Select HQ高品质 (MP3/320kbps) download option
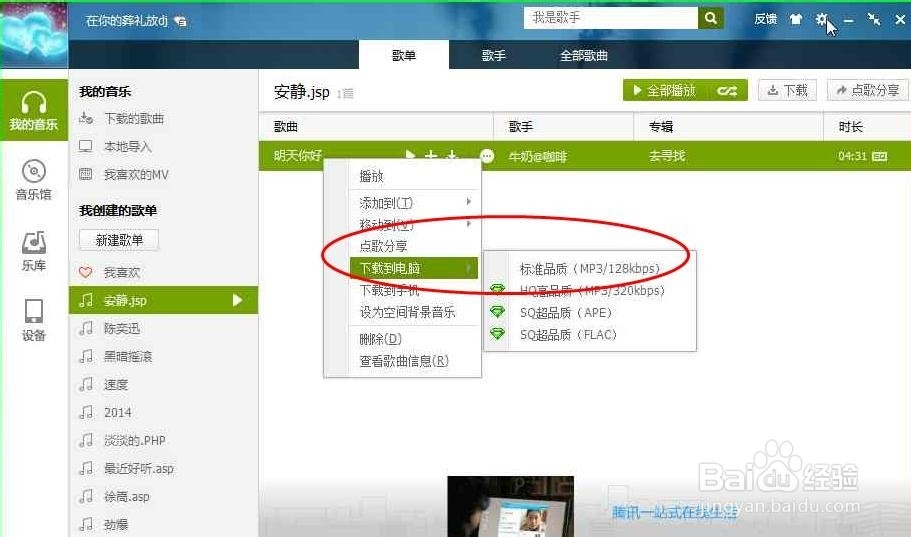The height and width of the screenshot is (537, 911). 590,291
